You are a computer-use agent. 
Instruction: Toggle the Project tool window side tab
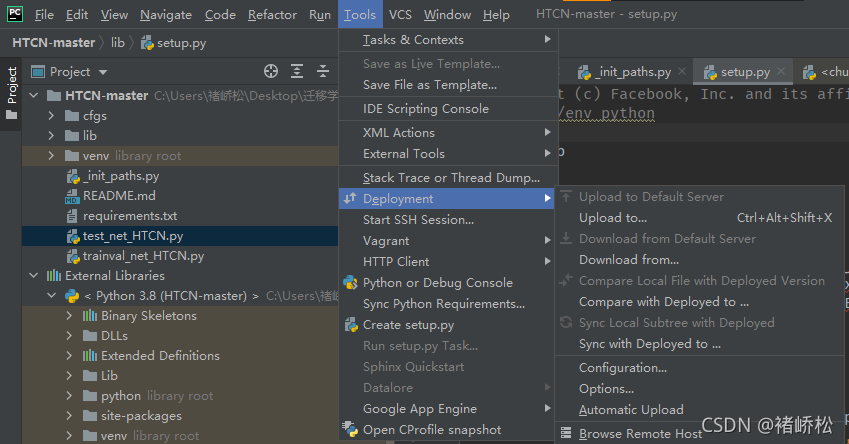coord(11,93)
